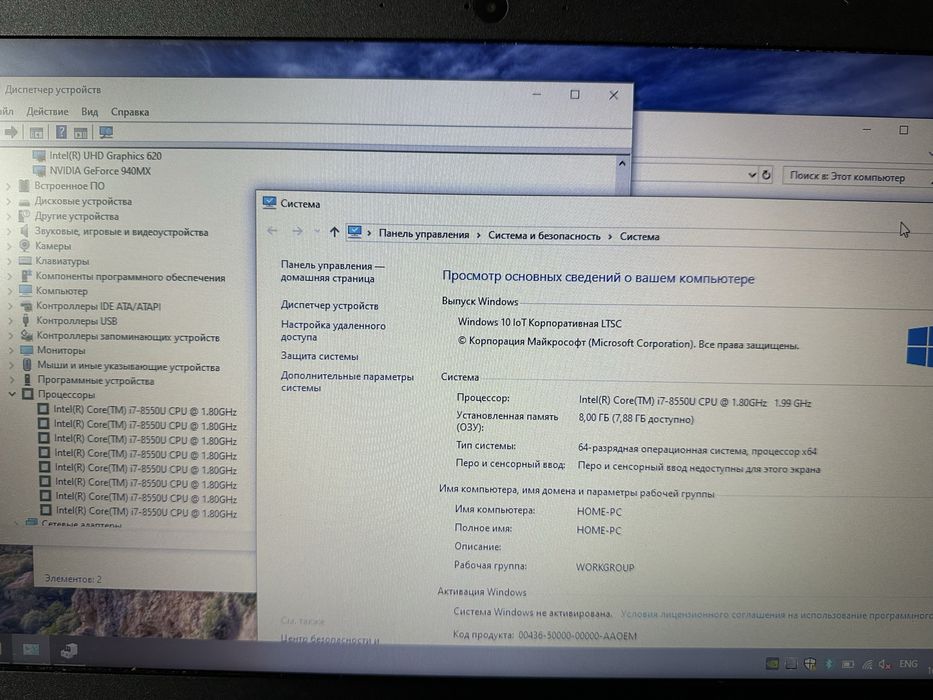The image size is (933, 700).
Task: Expand the Контроллеры USB category
Action: tap(10, 321)
